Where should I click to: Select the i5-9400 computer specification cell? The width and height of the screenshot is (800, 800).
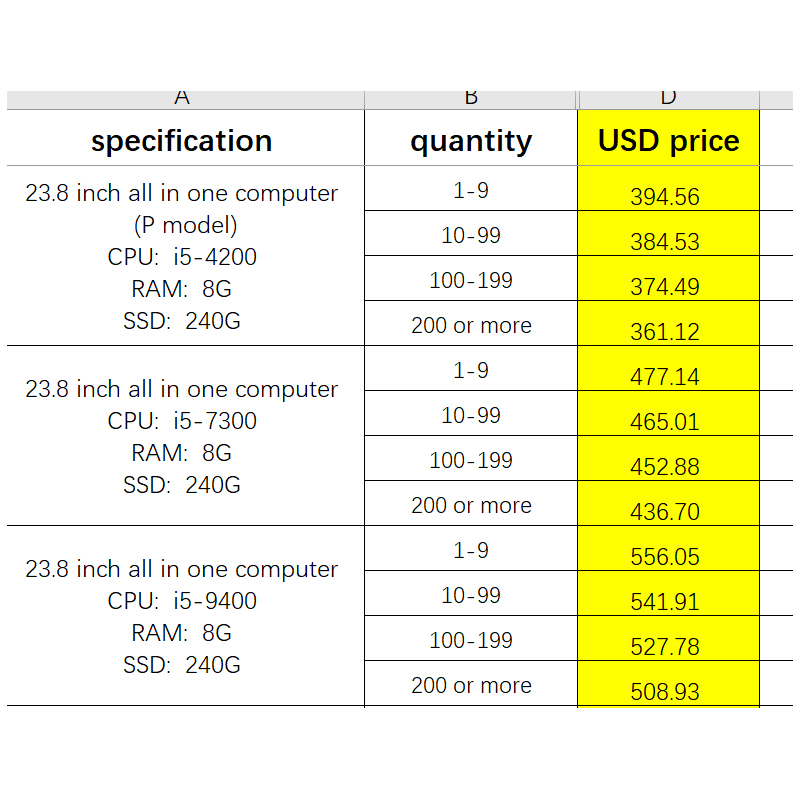tap(182, 616)
